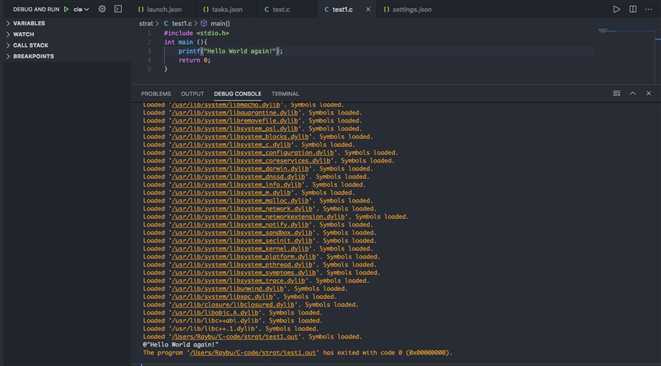Clear the debug console output
661x366 pixels.
(617, 93)
